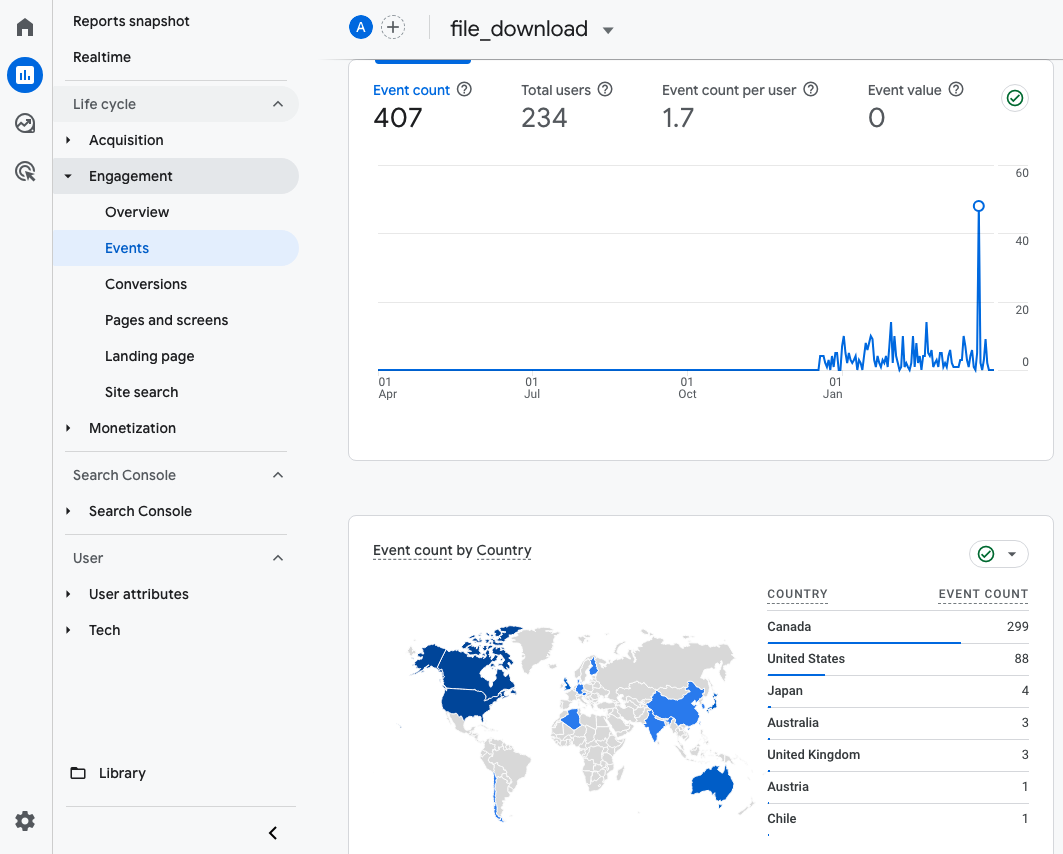Open the Explore icon in left rail
The width and height of the screenshot is (1063, 854).
[25, 123]
